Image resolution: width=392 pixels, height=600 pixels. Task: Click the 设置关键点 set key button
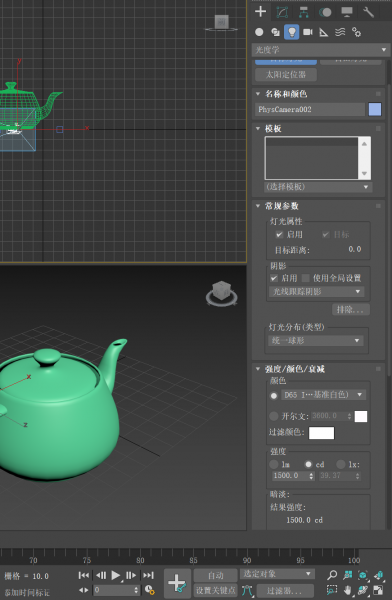pyautogui.click(x=216, y=590)
